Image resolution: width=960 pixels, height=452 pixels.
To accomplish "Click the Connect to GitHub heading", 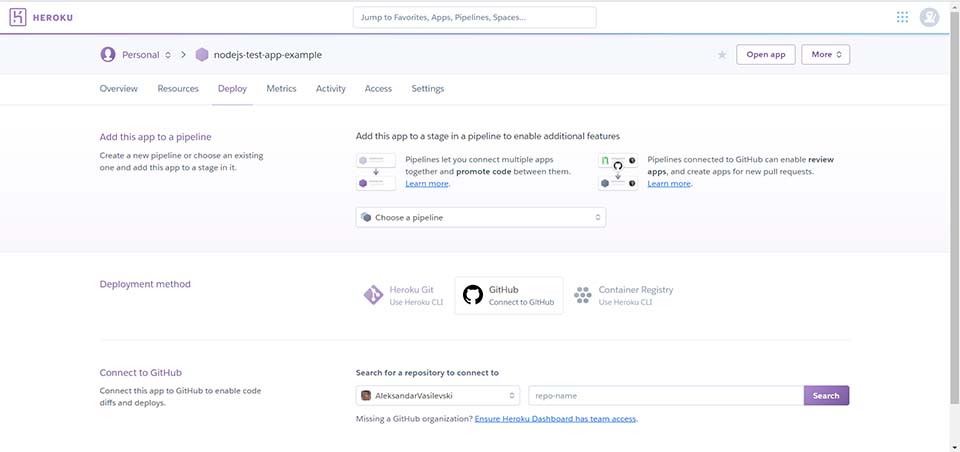I will [141, 372].
